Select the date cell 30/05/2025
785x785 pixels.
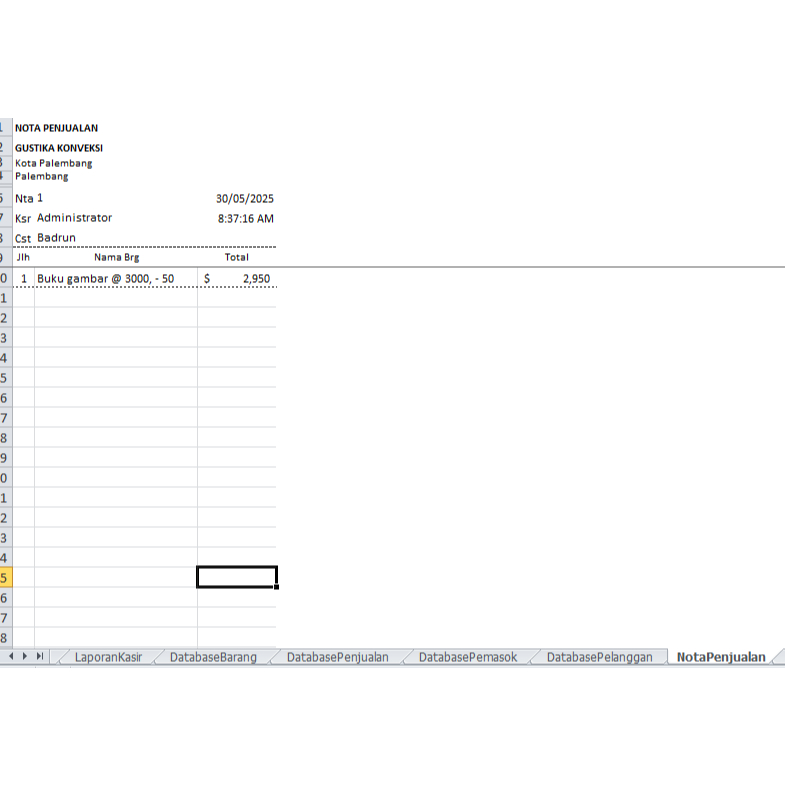tap(244, 198)
